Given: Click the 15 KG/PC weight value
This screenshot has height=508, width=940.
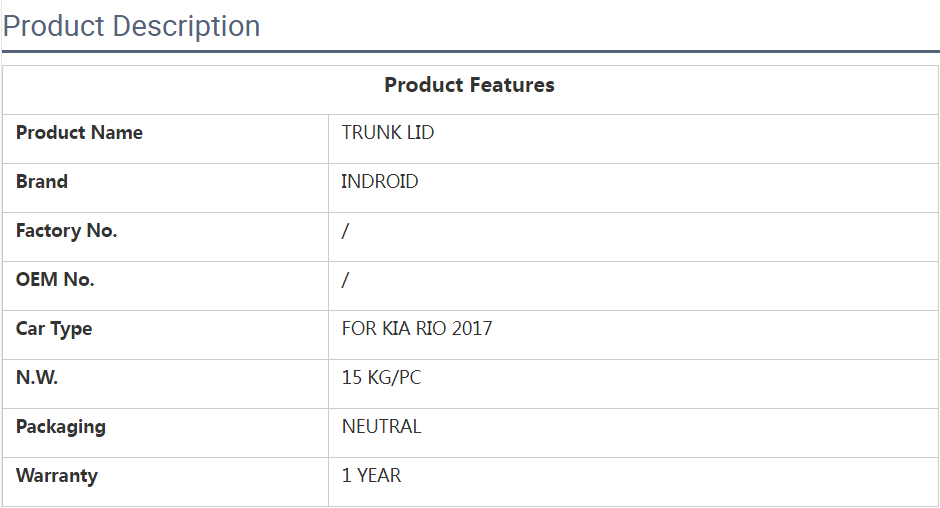Looking at the screenshot, I should click(382, 378).
